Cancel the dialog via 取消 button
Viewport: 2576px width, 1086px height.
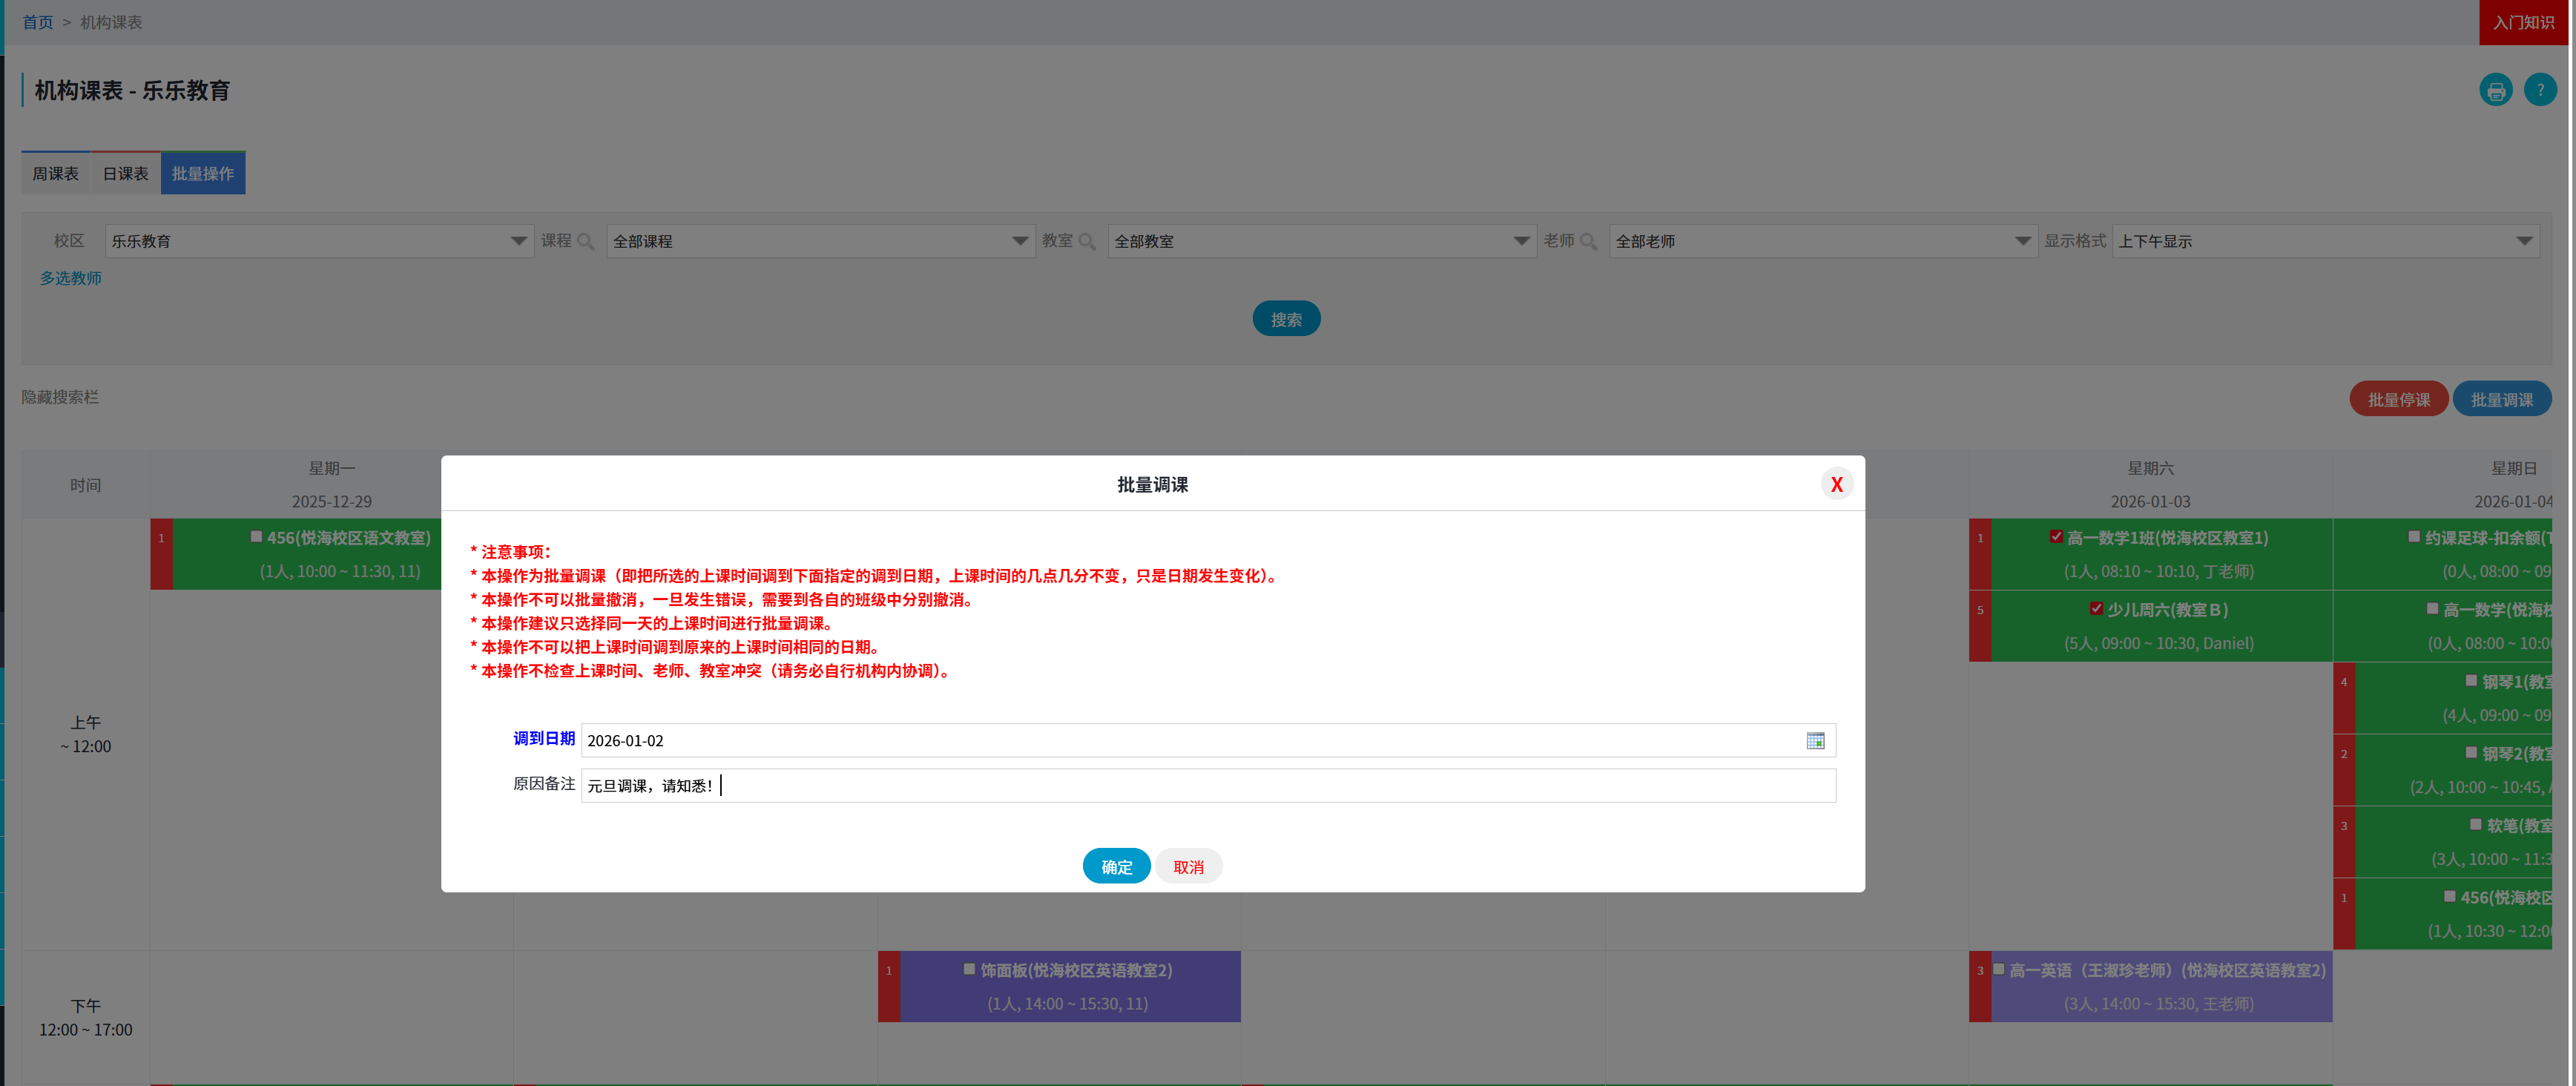coord(1188,866)
